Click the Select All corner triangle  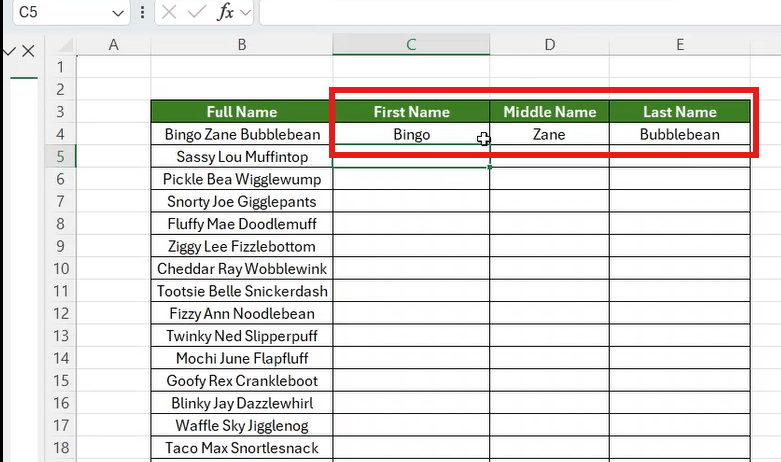coord(66,46)
